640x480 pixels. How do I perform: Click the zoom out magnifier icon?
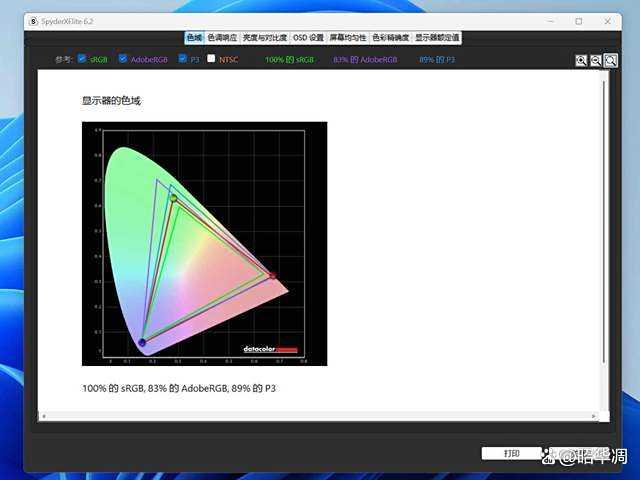pyautogui.click(x=596, y=61)
